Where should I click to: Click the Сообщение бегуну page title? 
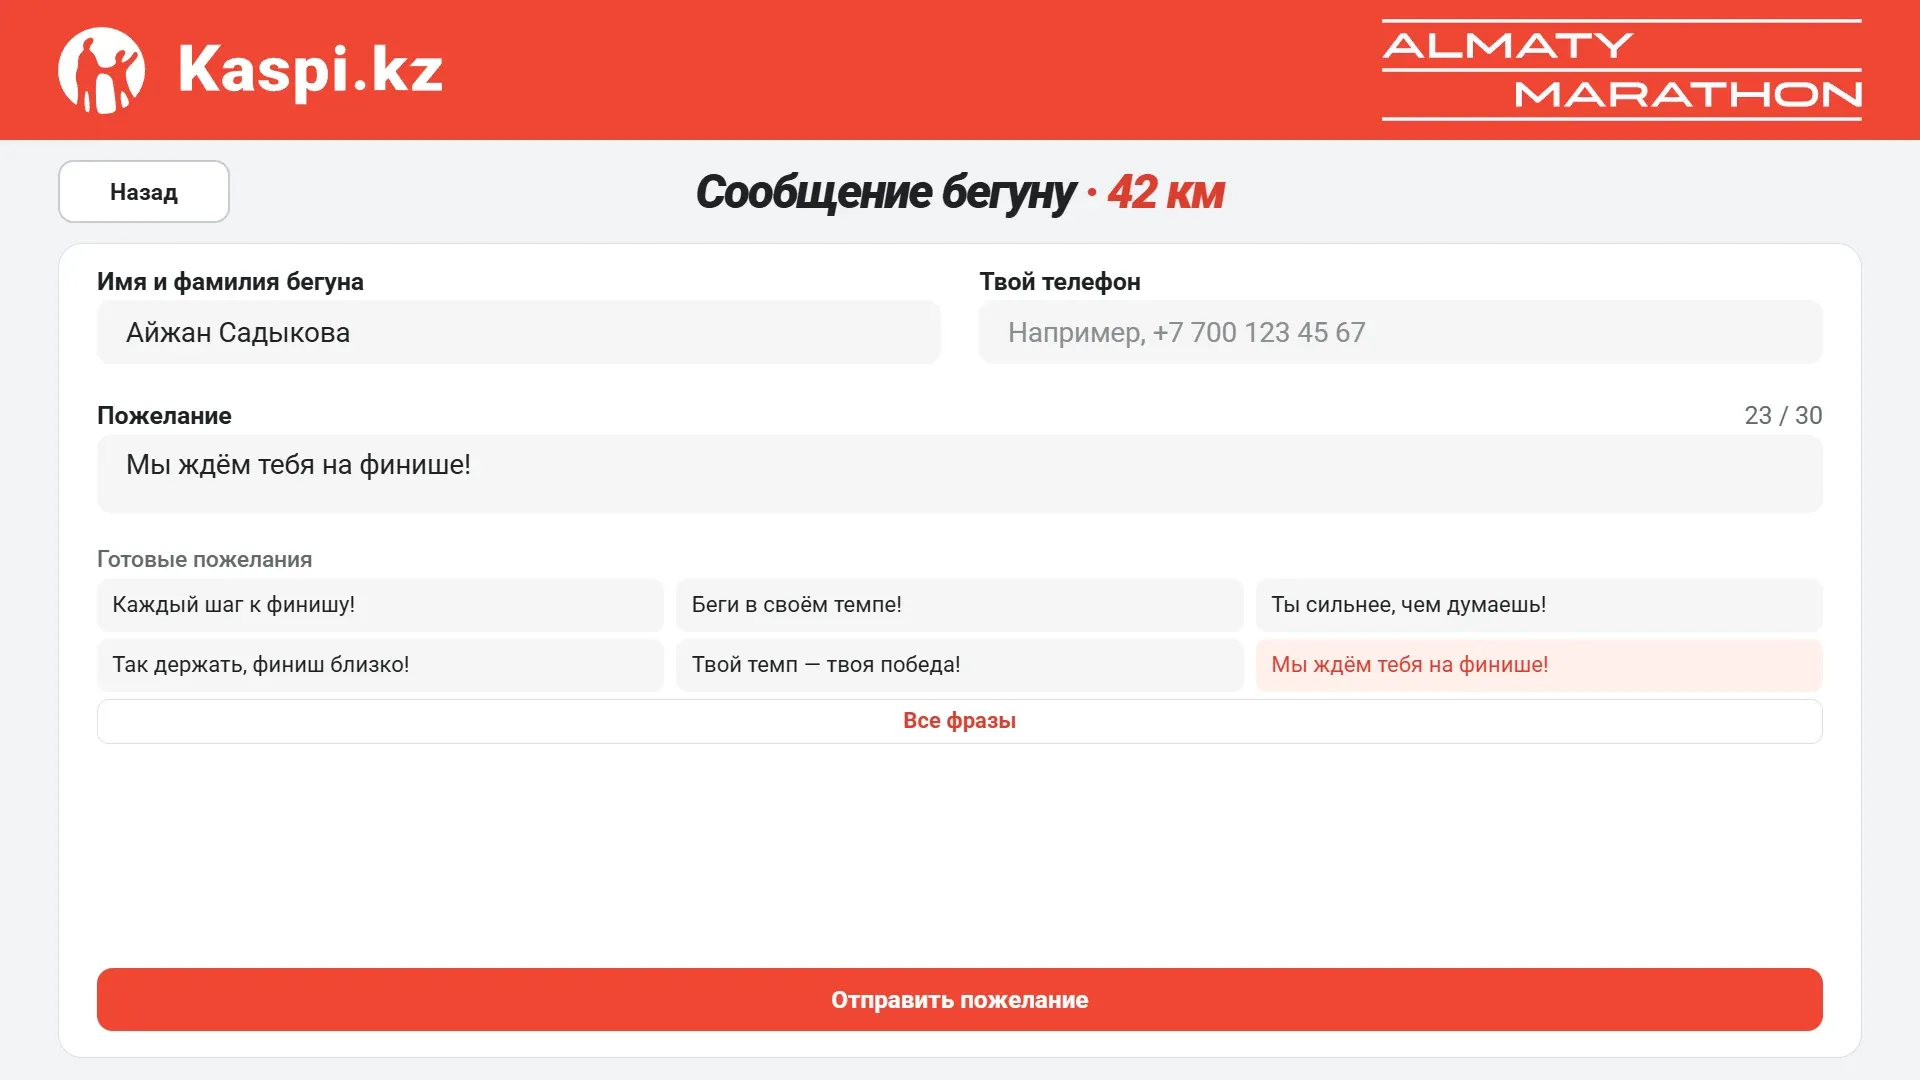pos(885,193)
